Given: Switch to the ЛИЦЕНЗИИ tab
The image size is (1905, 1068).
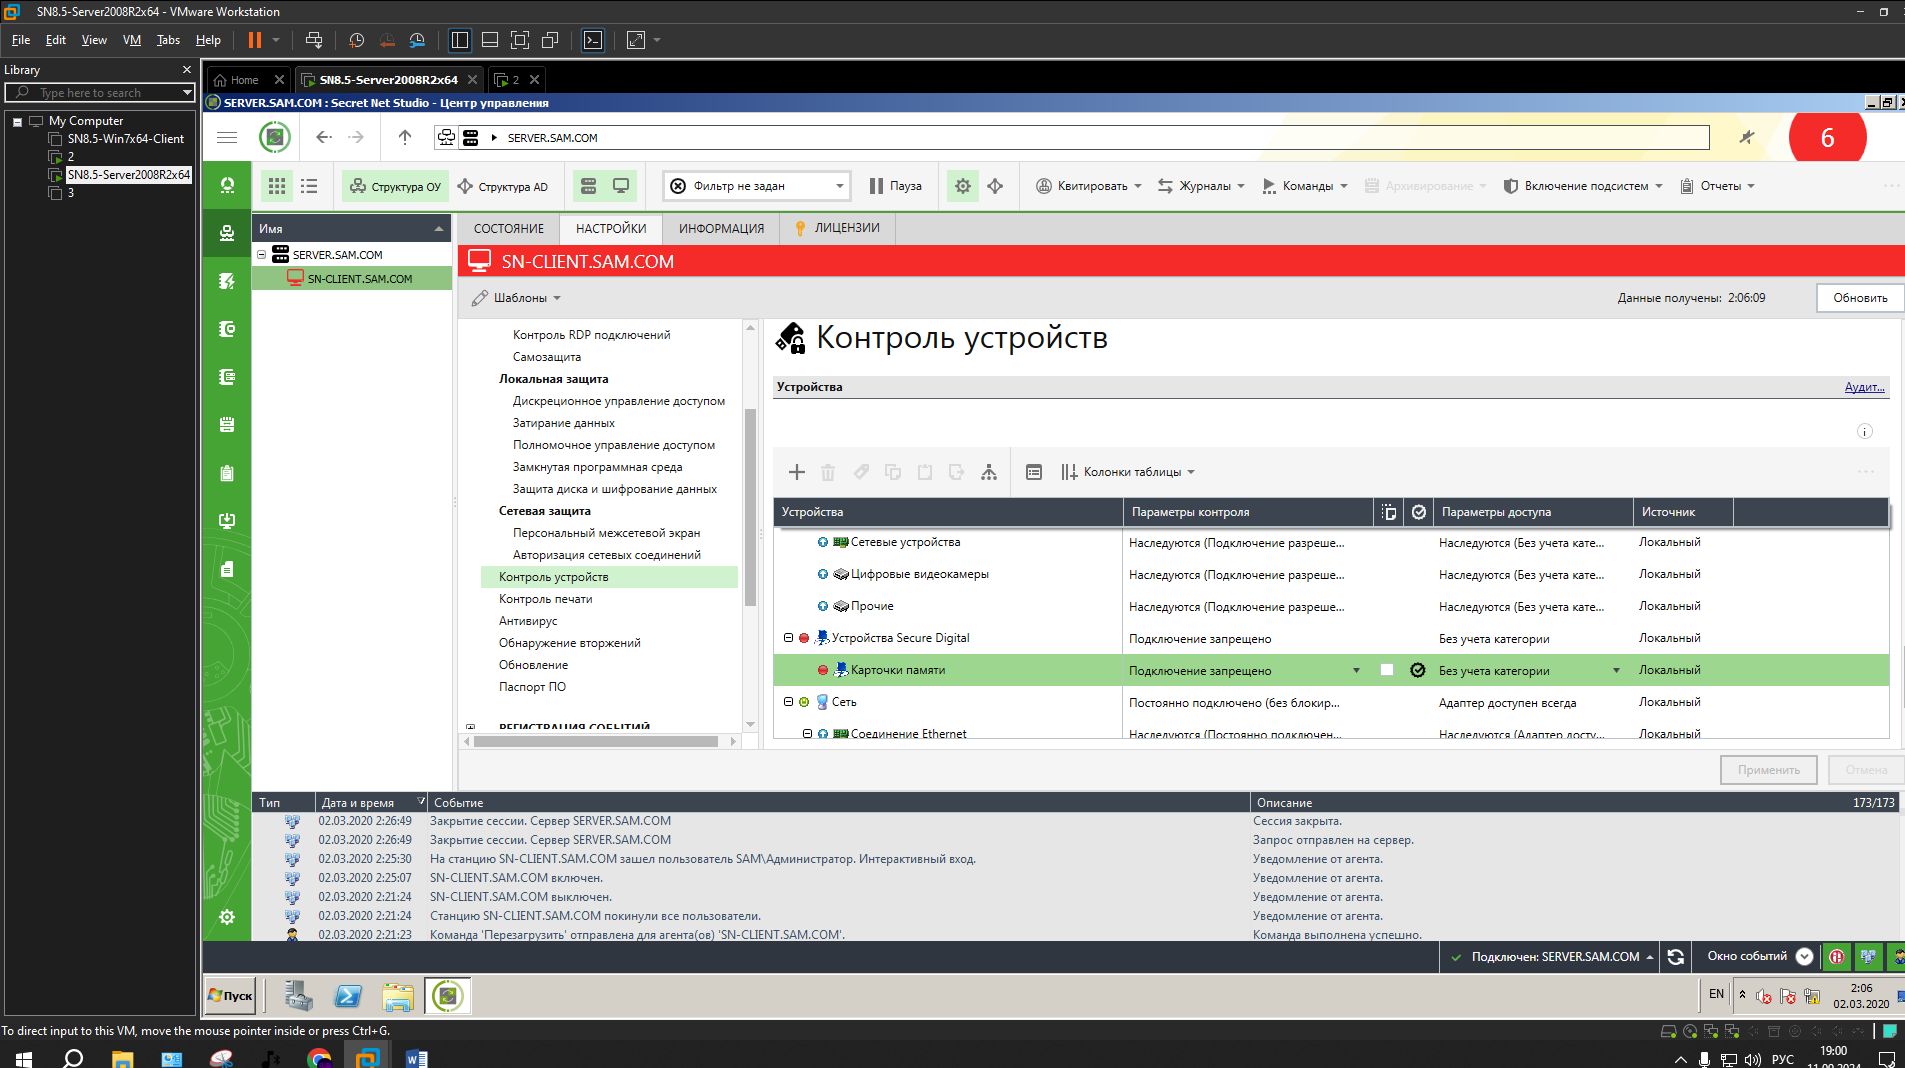Looking at the screenshot, I should 837,229.
